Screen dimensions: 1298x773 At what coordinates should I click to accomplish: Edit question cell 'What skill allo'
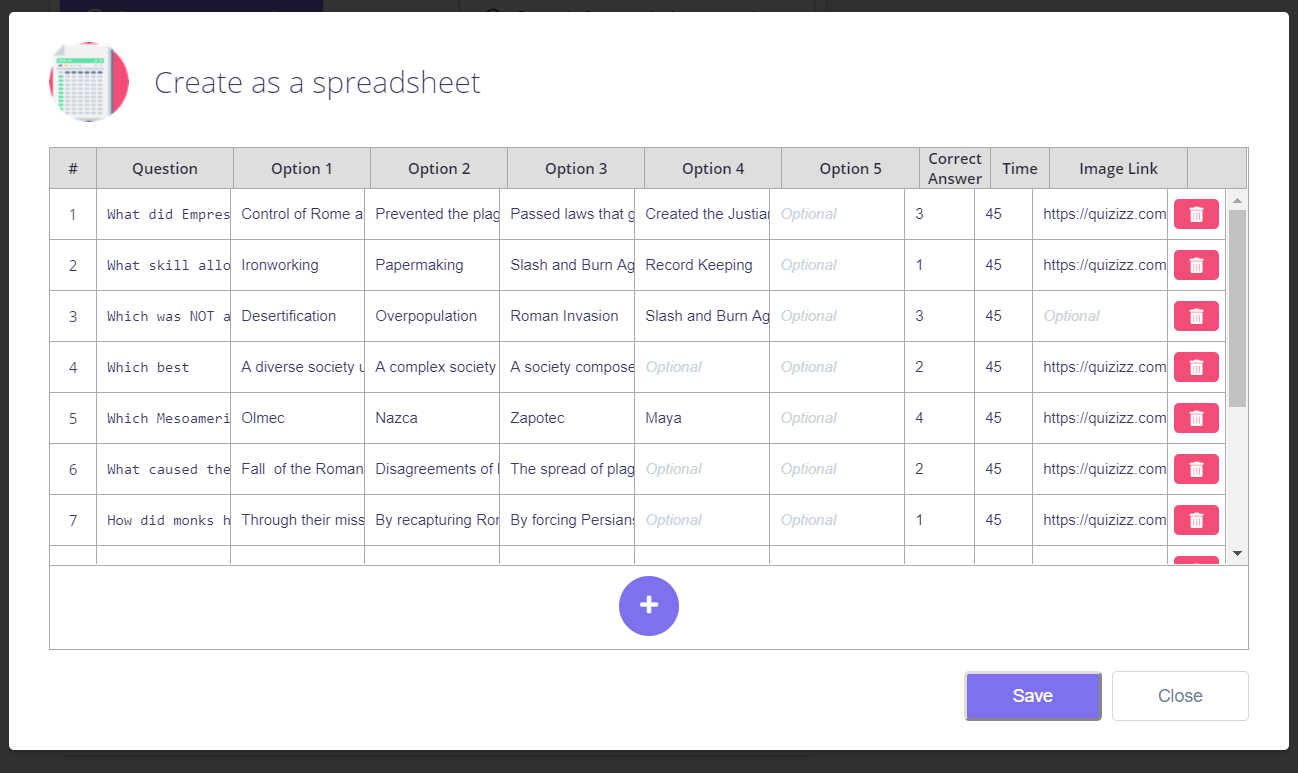click(164, 265)
